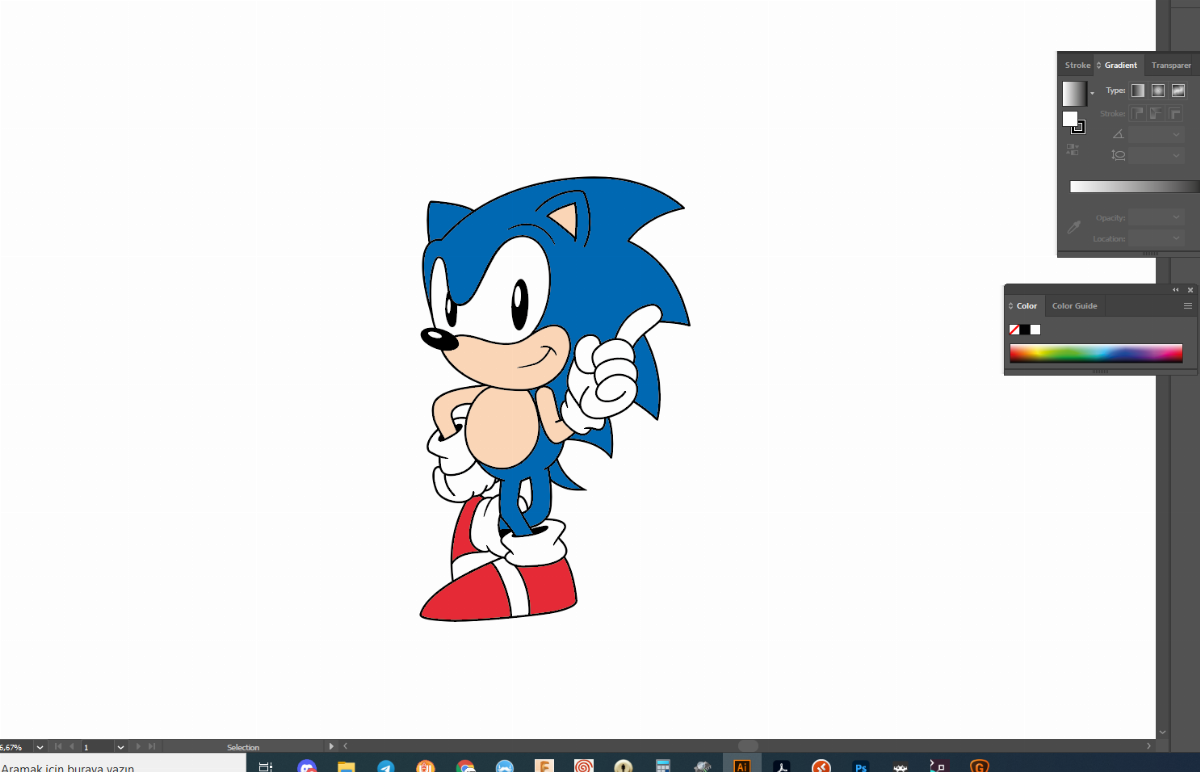
Task: Go to next artboard button
Action: (x=138, y=747)
